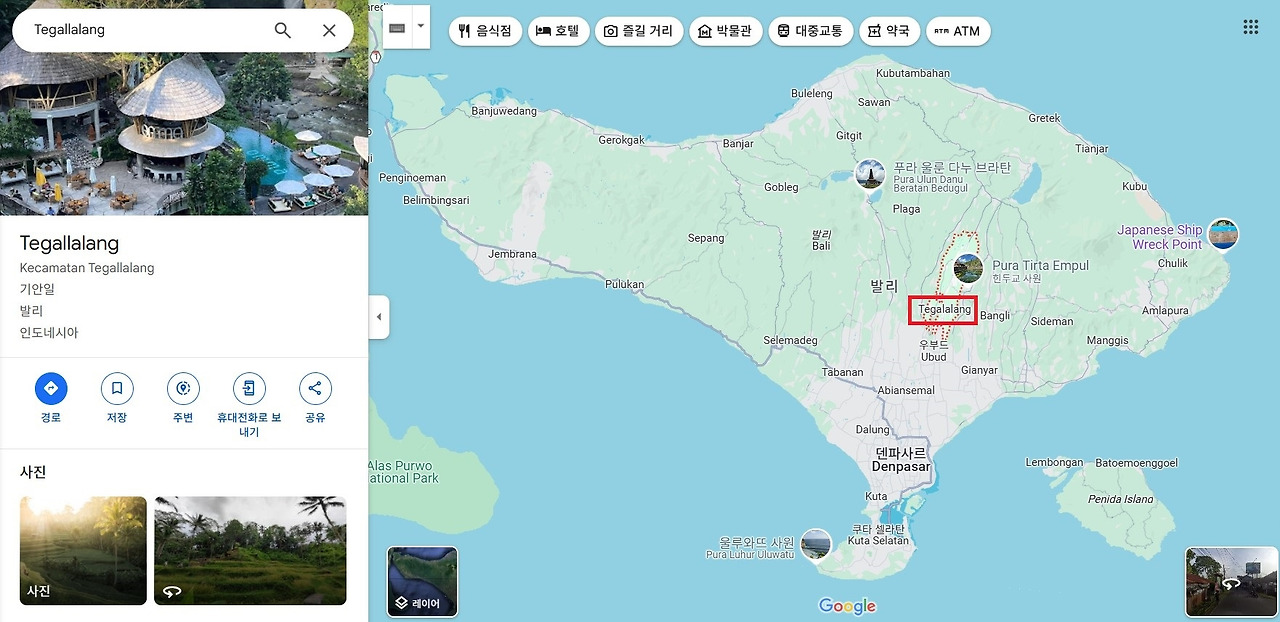
Task: Click the Pulukan map label
Action: click(x=625, y=284)
